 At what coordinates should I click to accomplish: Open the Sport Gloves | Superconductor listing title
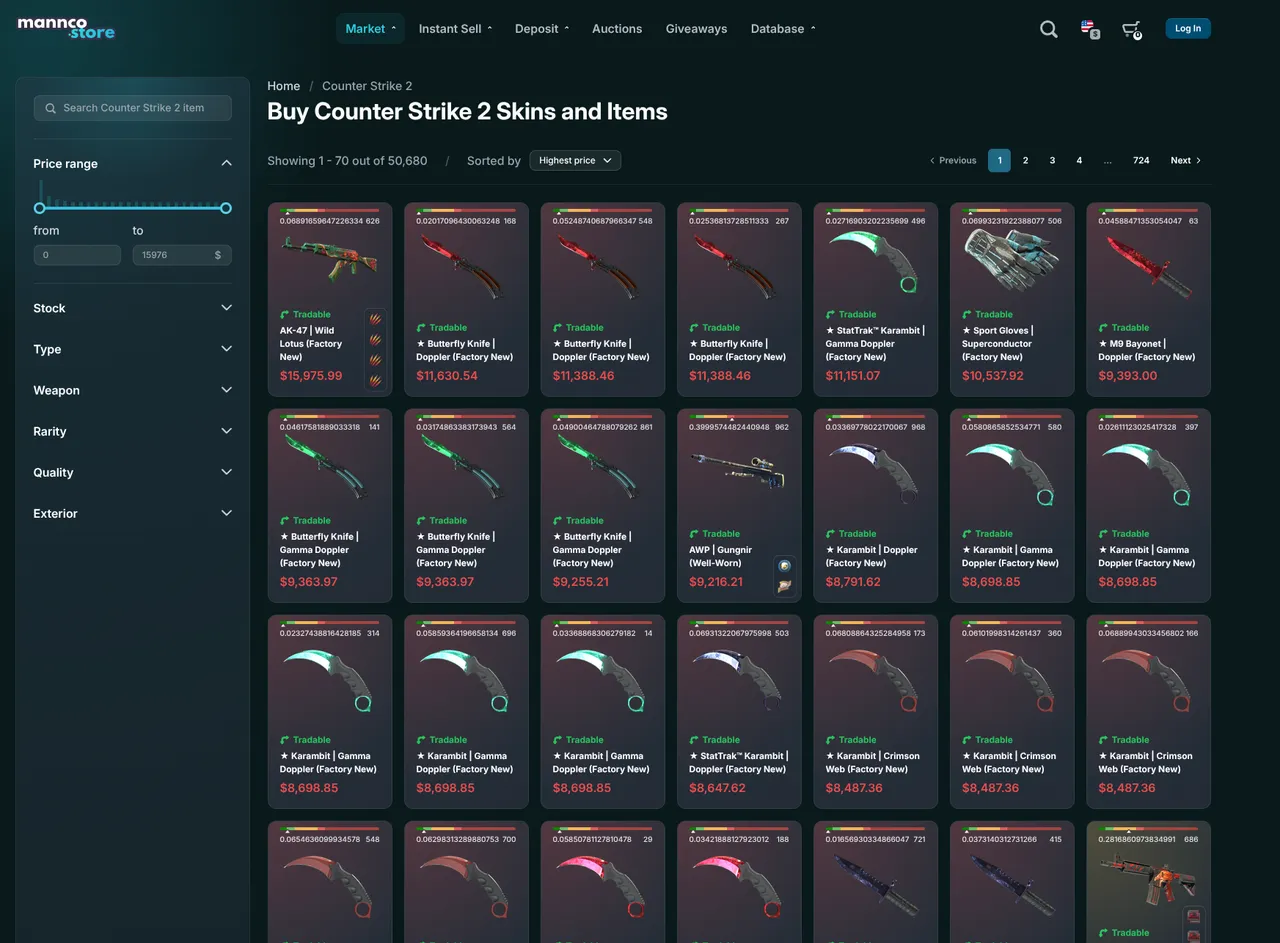[x=998, y=343]
